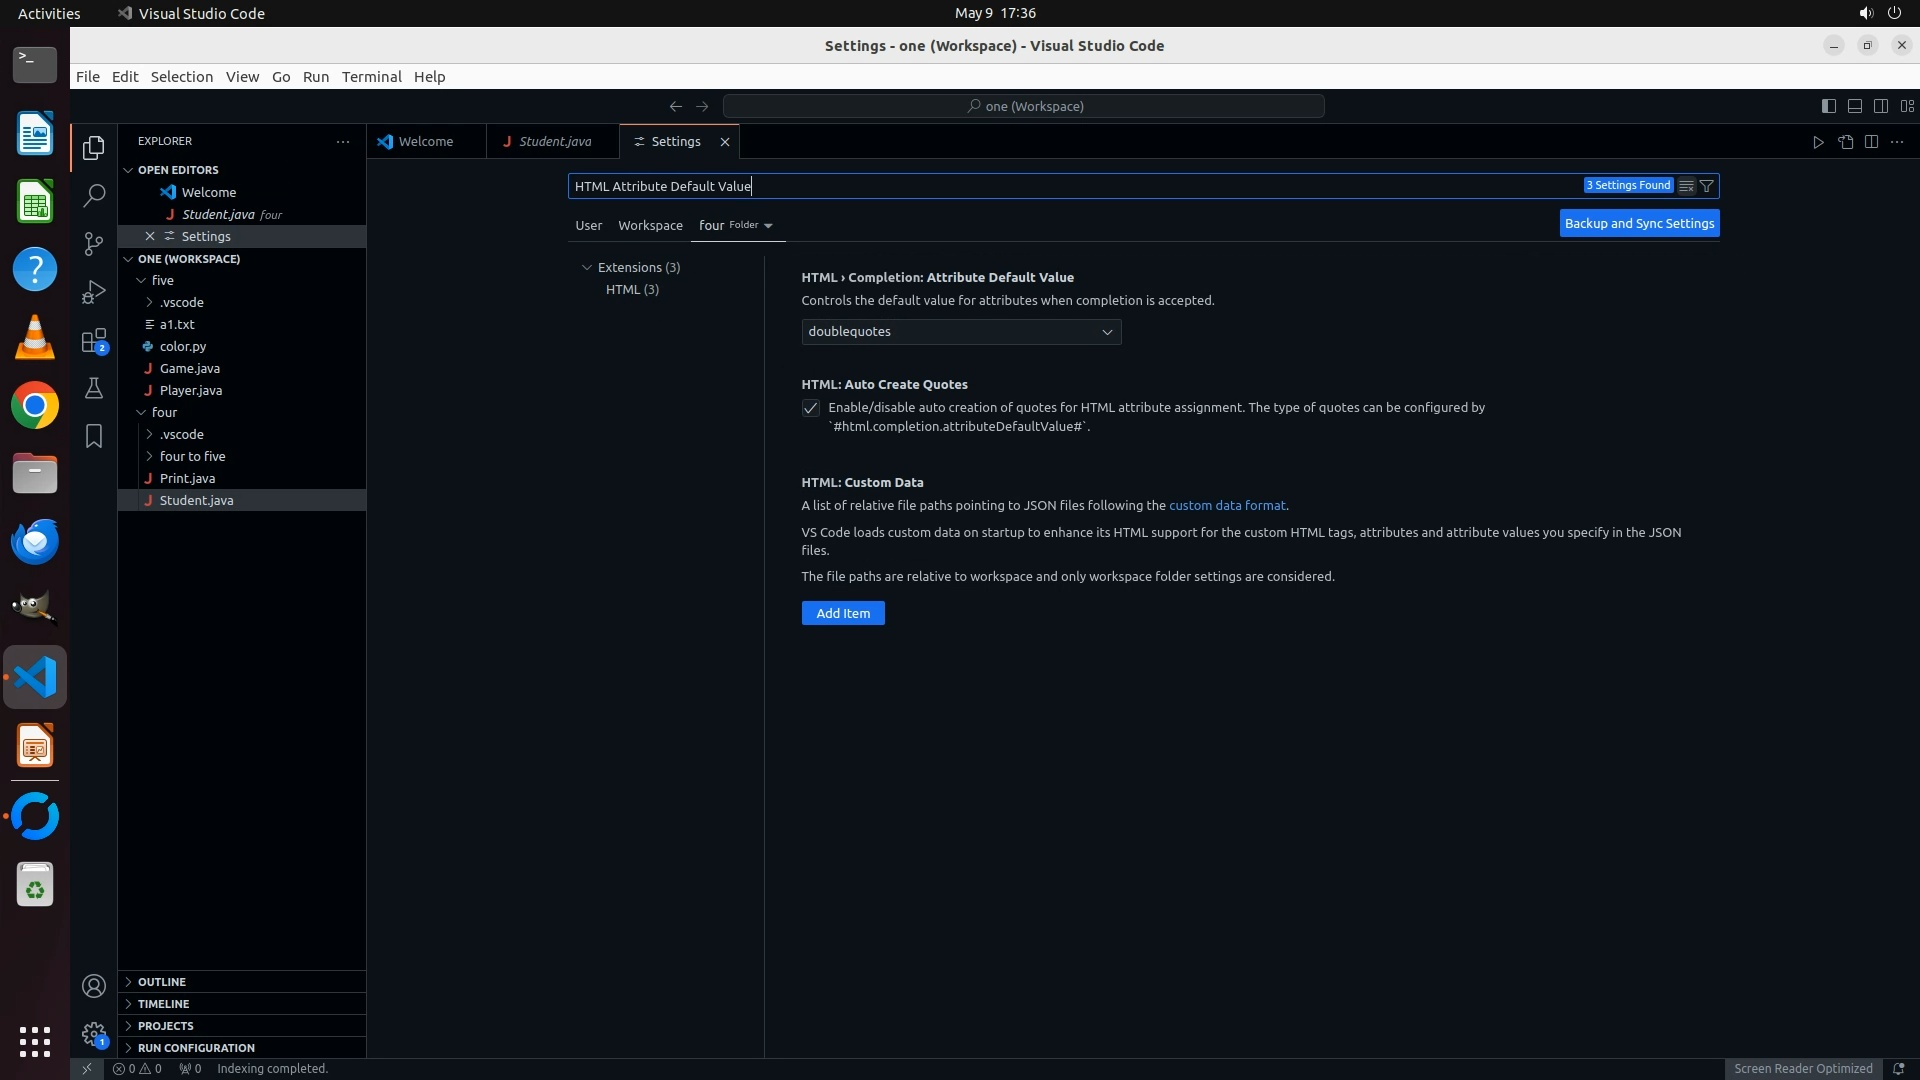The height and width of the screenshot is (1080, 1920).
Task: Open Source Control view
Action: click(94, 244)
